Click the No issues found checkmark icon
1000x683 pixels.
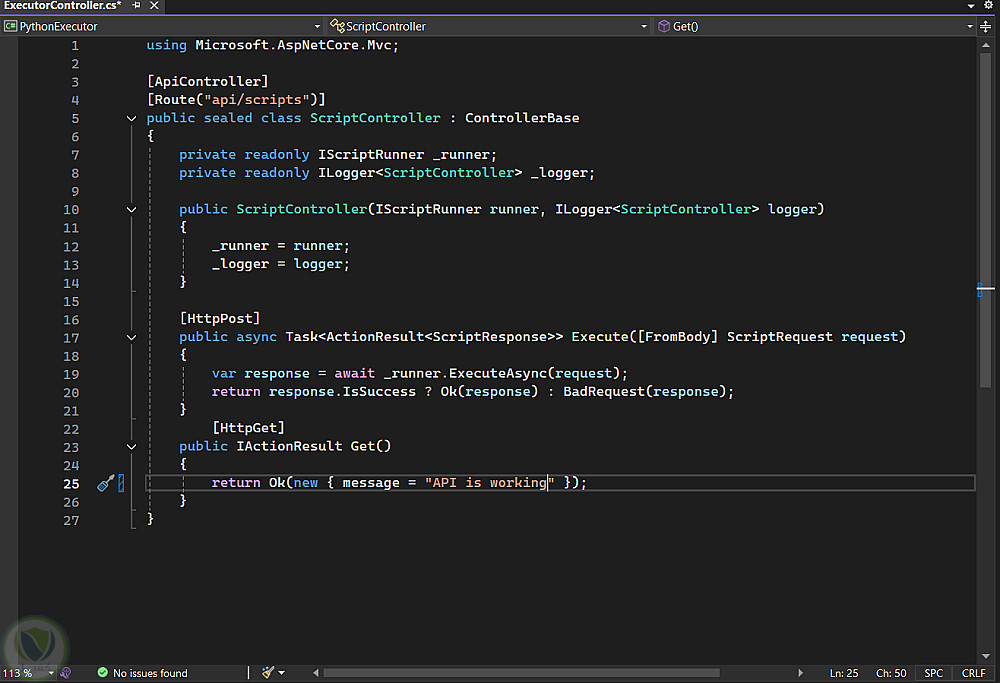[103, 673]
